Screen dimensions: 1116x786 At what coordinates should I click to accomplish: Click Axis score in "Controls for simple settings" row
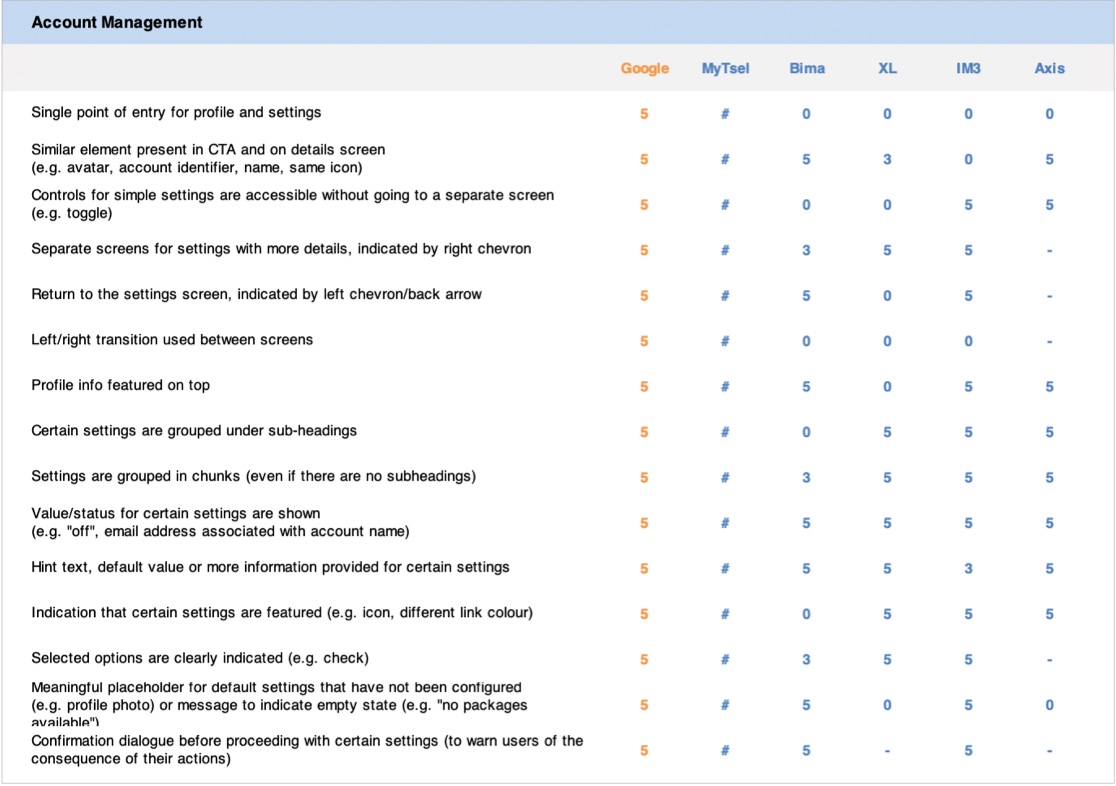[1049, 205]
